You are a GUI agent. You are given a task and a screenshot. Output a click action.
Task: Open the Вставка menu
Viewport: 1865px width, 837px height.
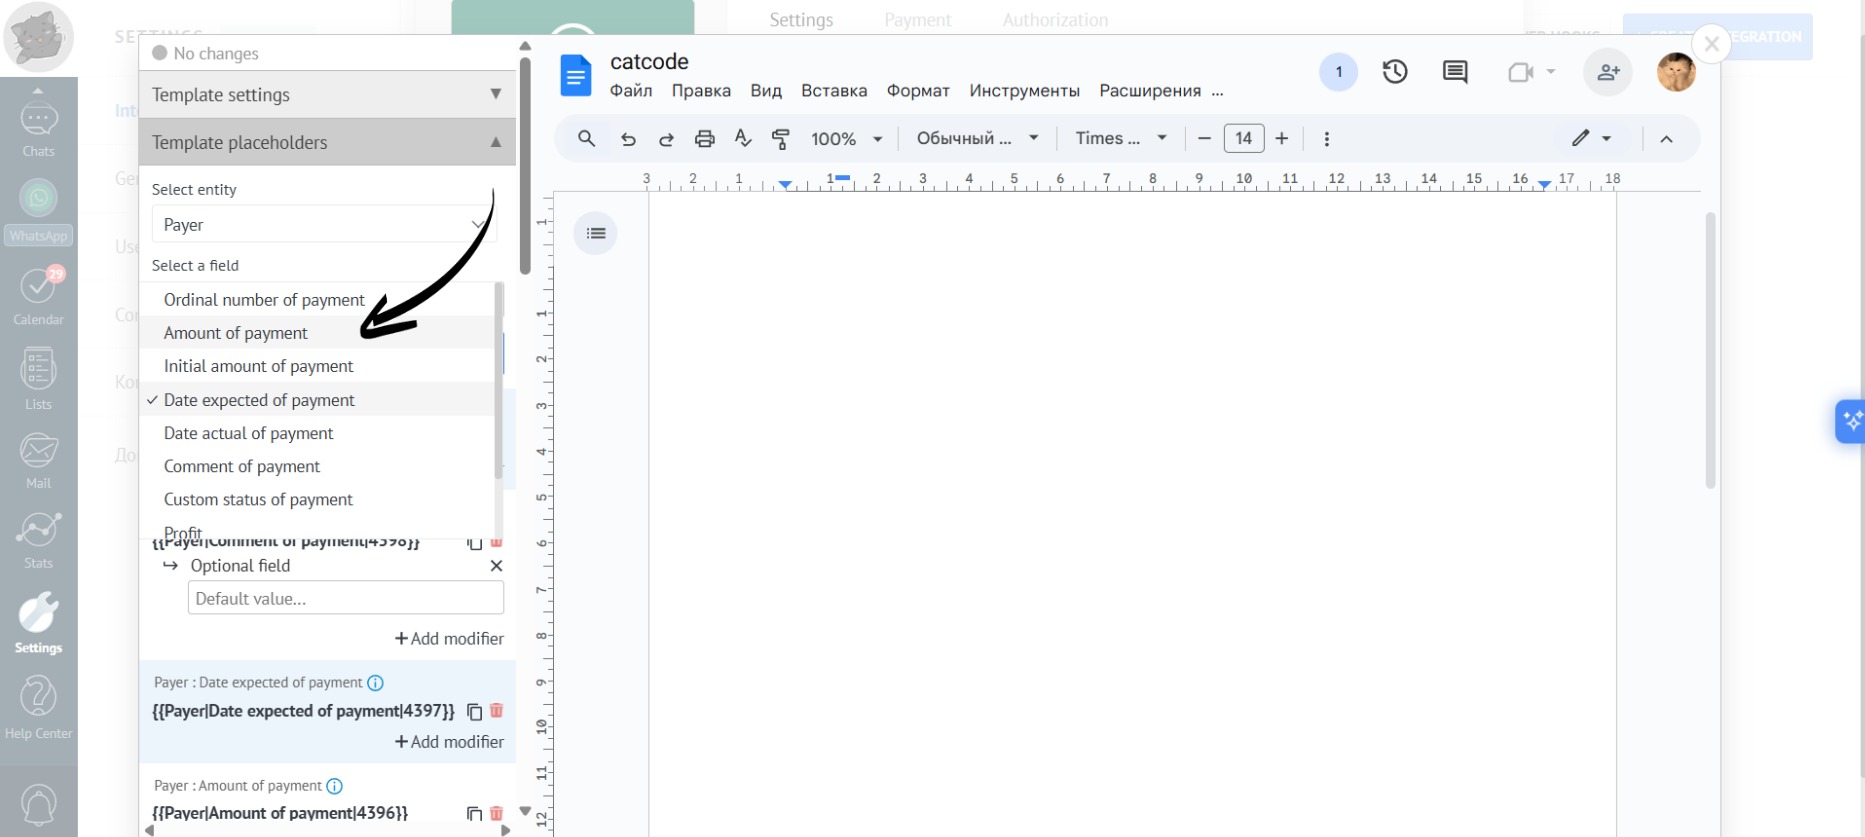pos(833,91)
